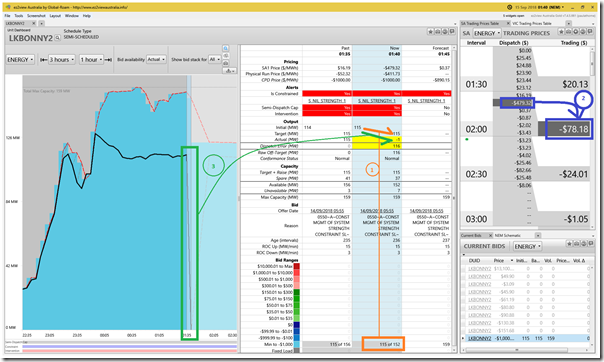Click the S_NIL_STRENGTH_1 constraint link under Now
The image size is (604, 362).
[377, 101]
